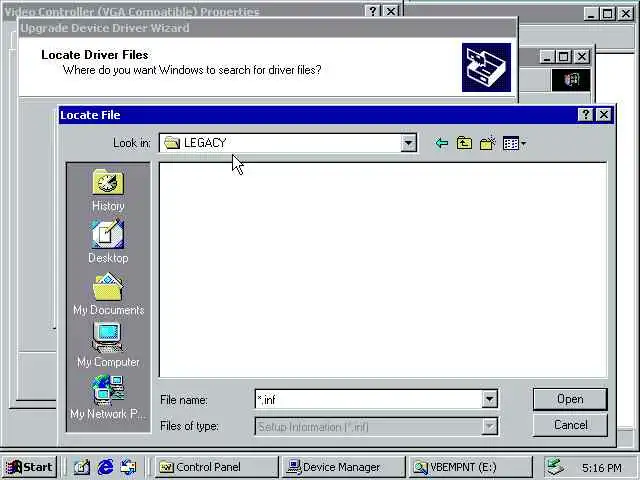Viewport: 640px width, 480px height.
Task: Go to Desktop in places bar
Action: click(x=108, y=242)
